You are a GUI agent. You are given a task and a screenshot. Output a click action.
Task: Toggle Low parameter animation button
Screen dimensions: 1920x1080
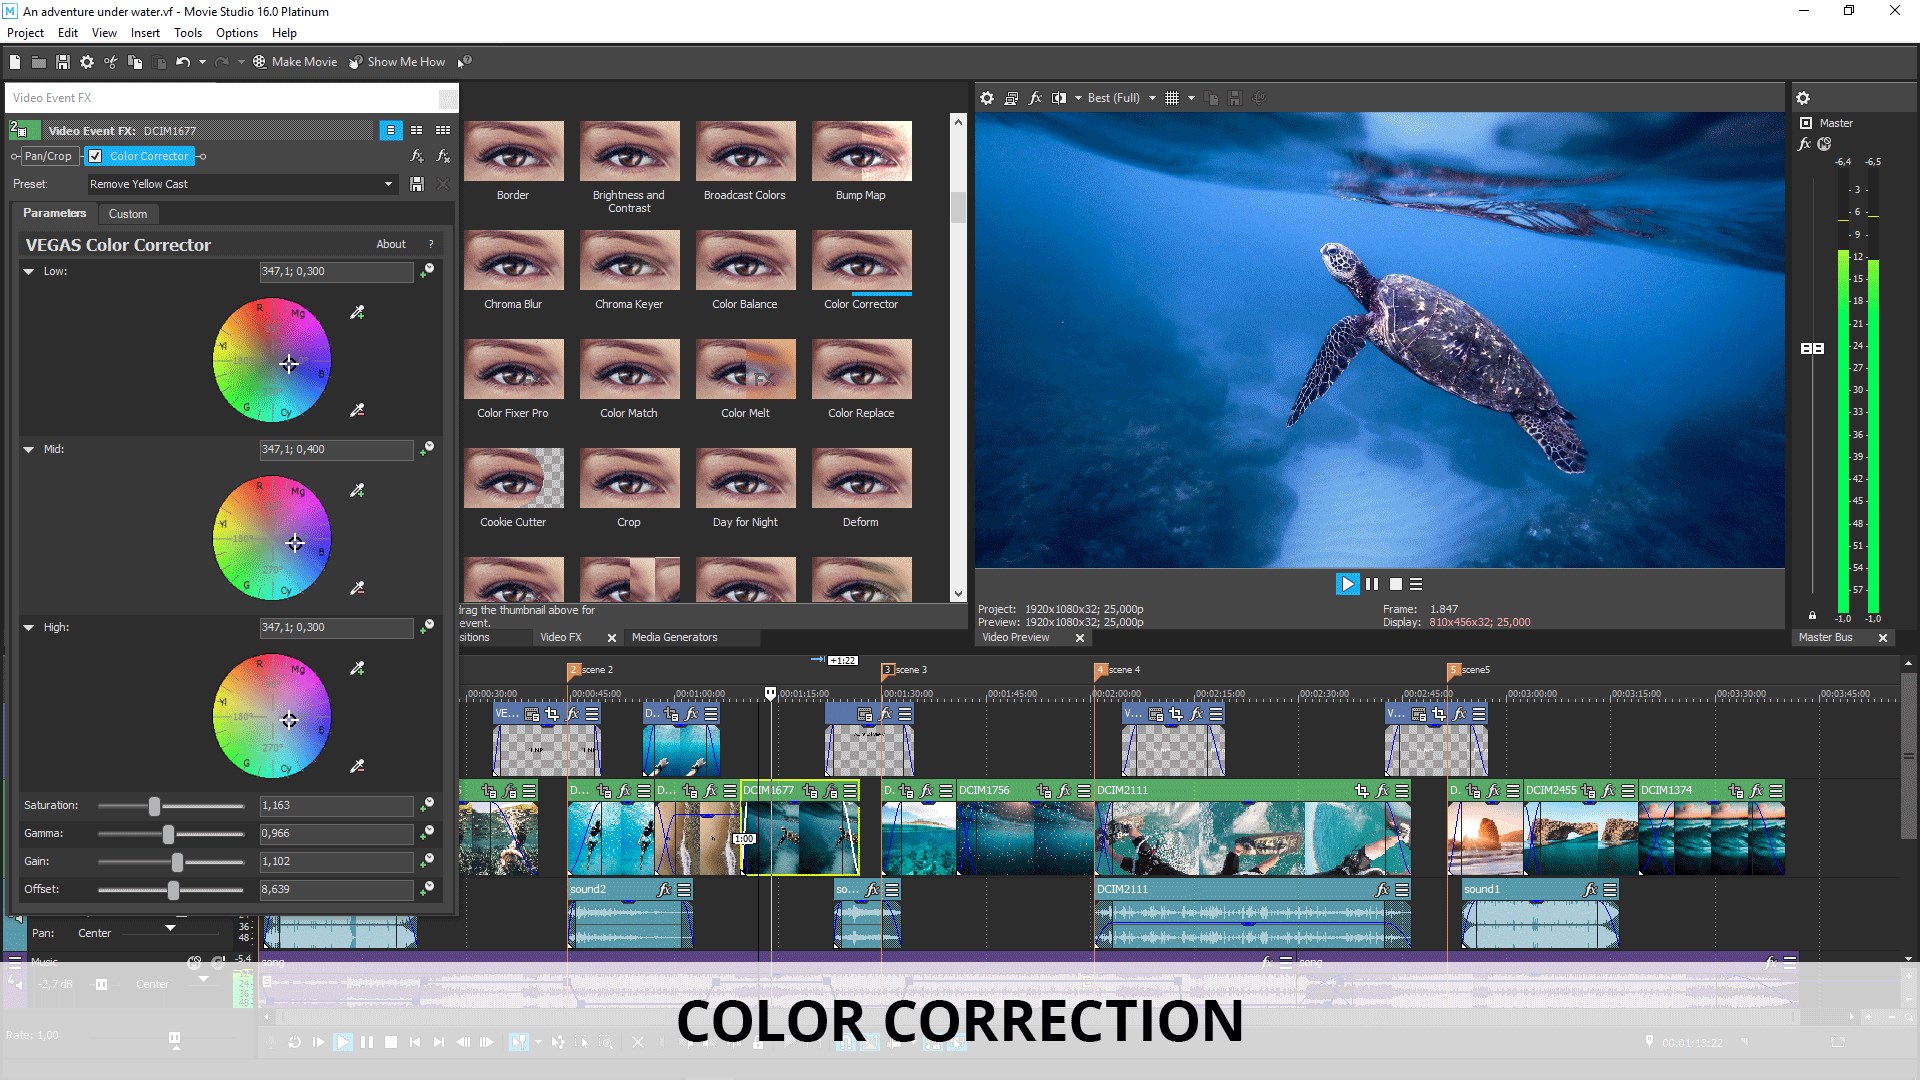point(427,271)
